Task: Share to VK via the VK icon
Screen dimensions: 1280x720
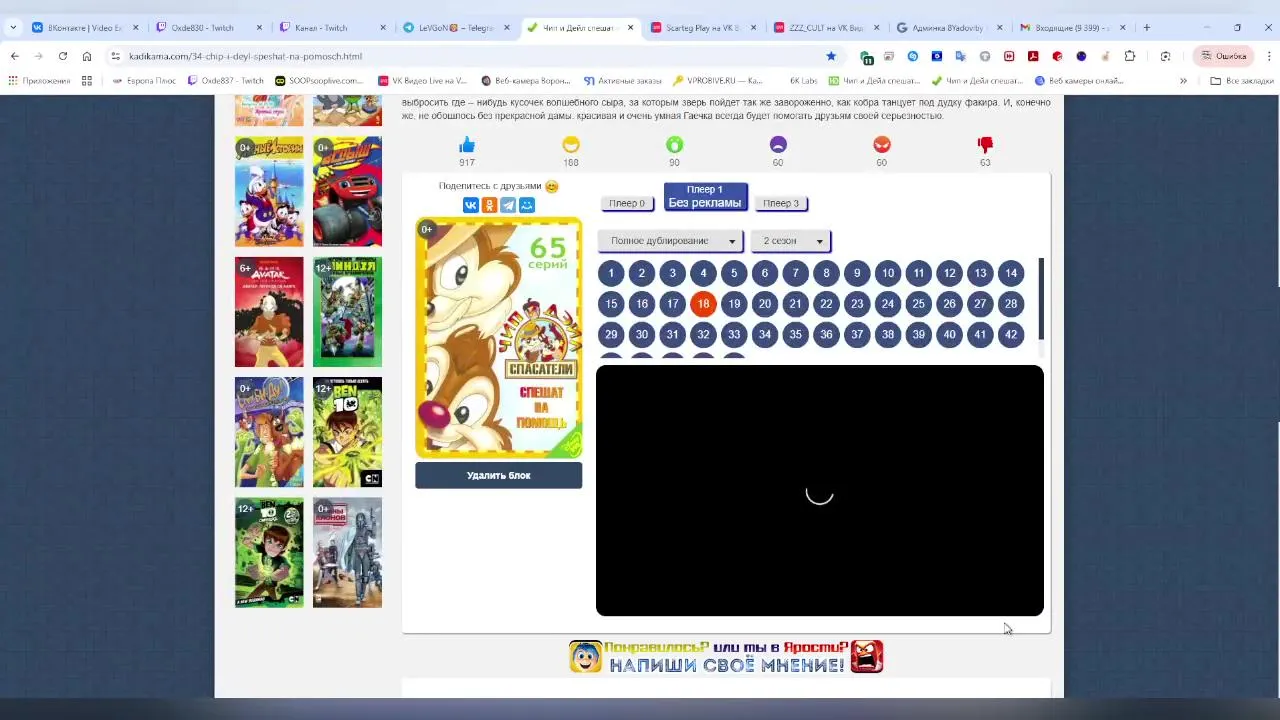Action: tap(470, 205)
